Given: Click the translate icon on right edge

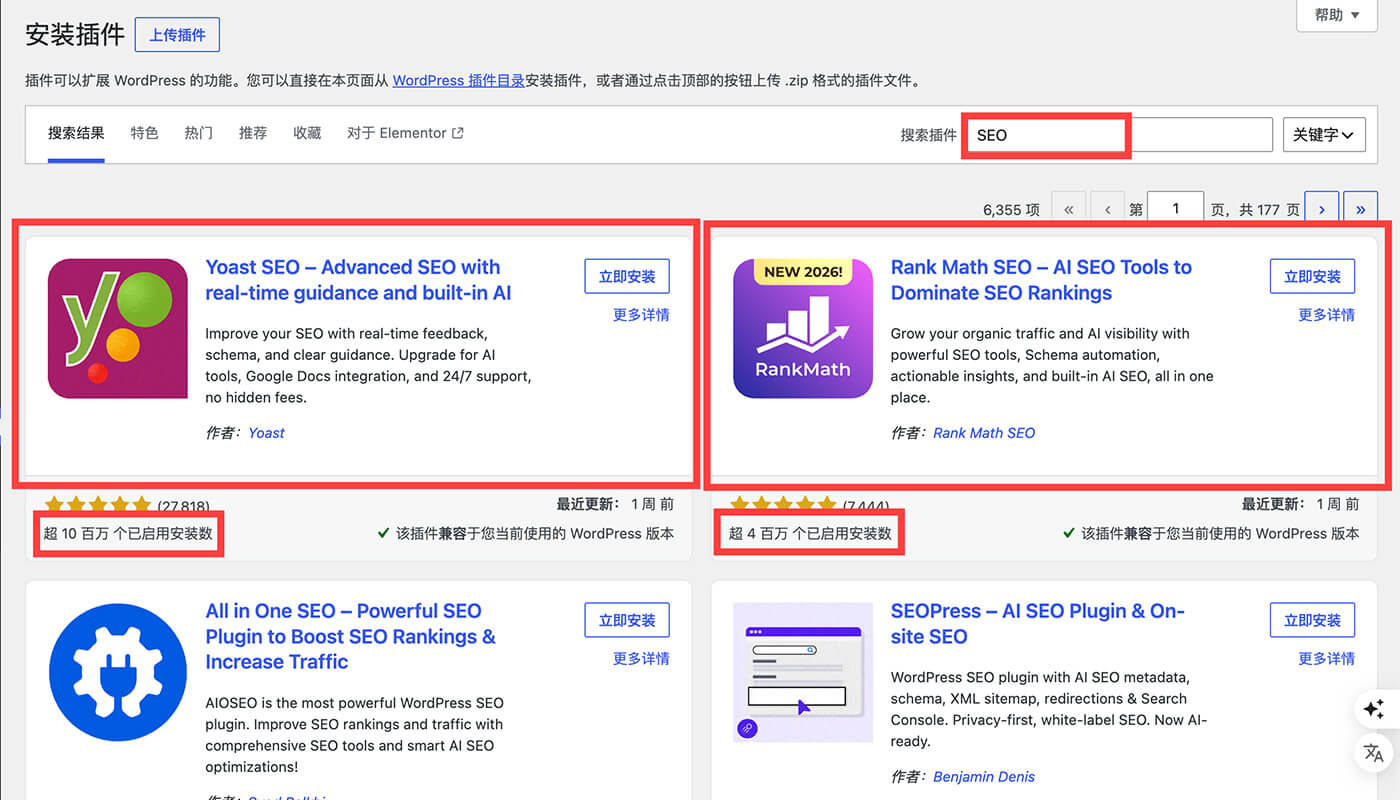Looking at the screenshot, I should (1374, 753).
